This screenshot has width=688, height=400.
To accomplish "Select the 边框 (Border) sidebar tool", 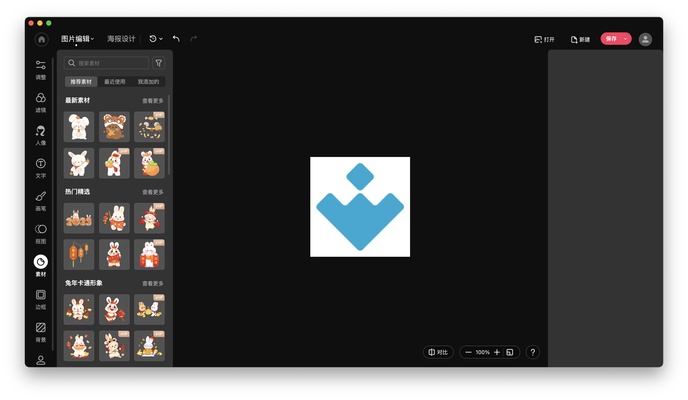I will [41, 298].
